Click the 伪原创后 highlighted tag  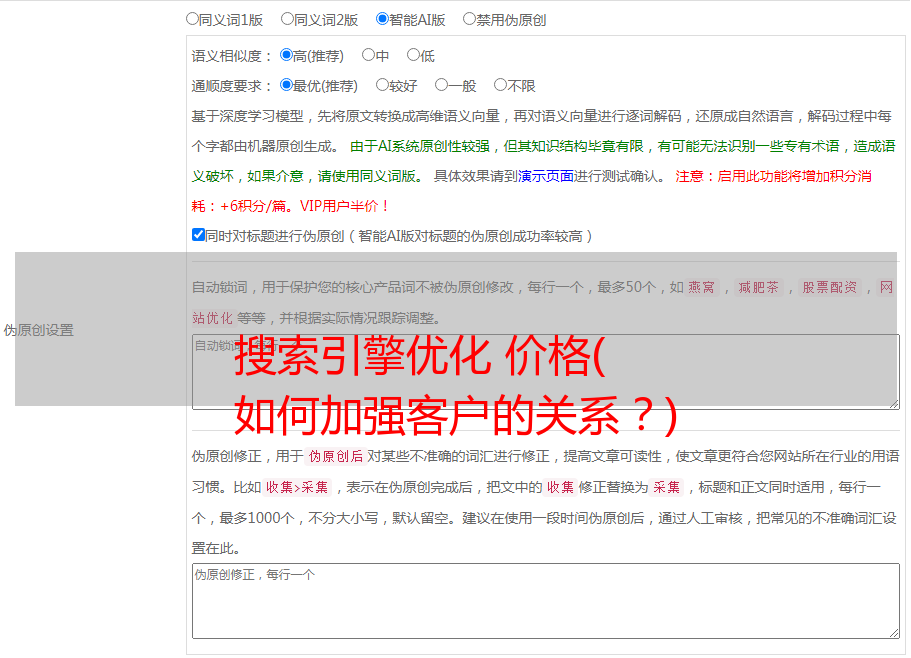[x=336, y=456]
